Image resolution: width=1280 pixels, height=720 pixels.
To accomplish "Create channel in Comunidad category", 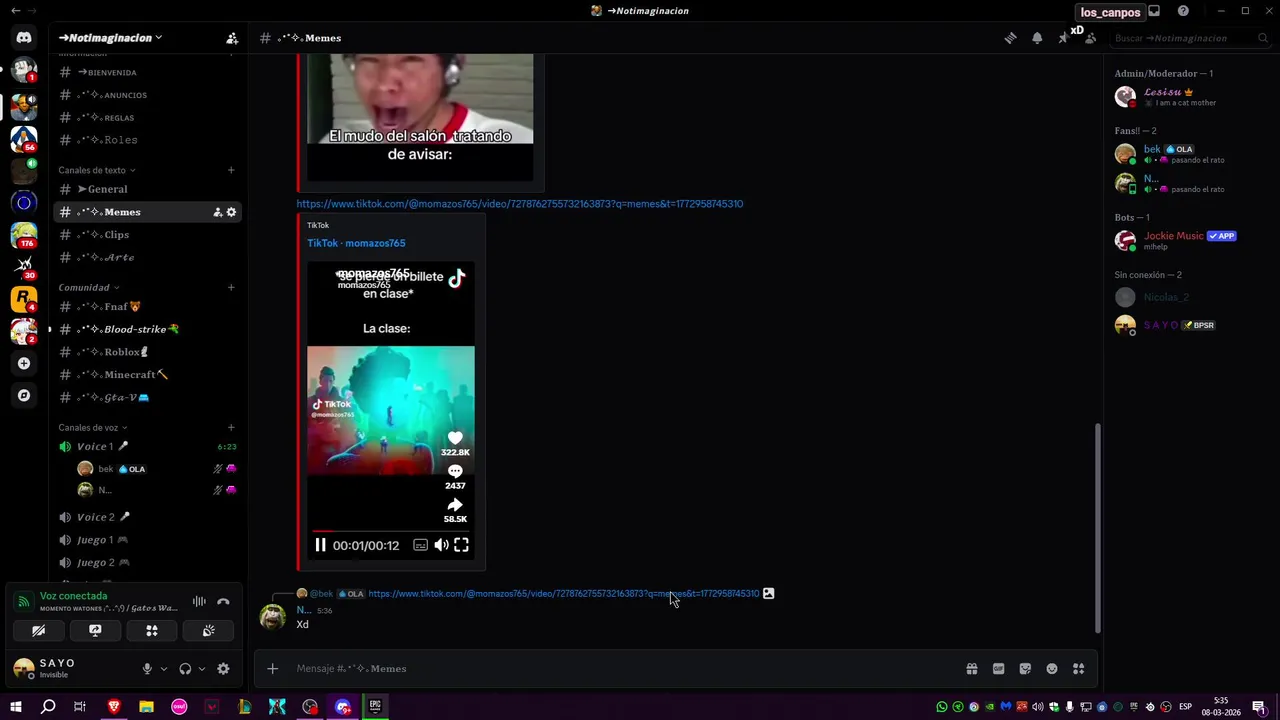I will pyautogui.click(x=231, y=287).
